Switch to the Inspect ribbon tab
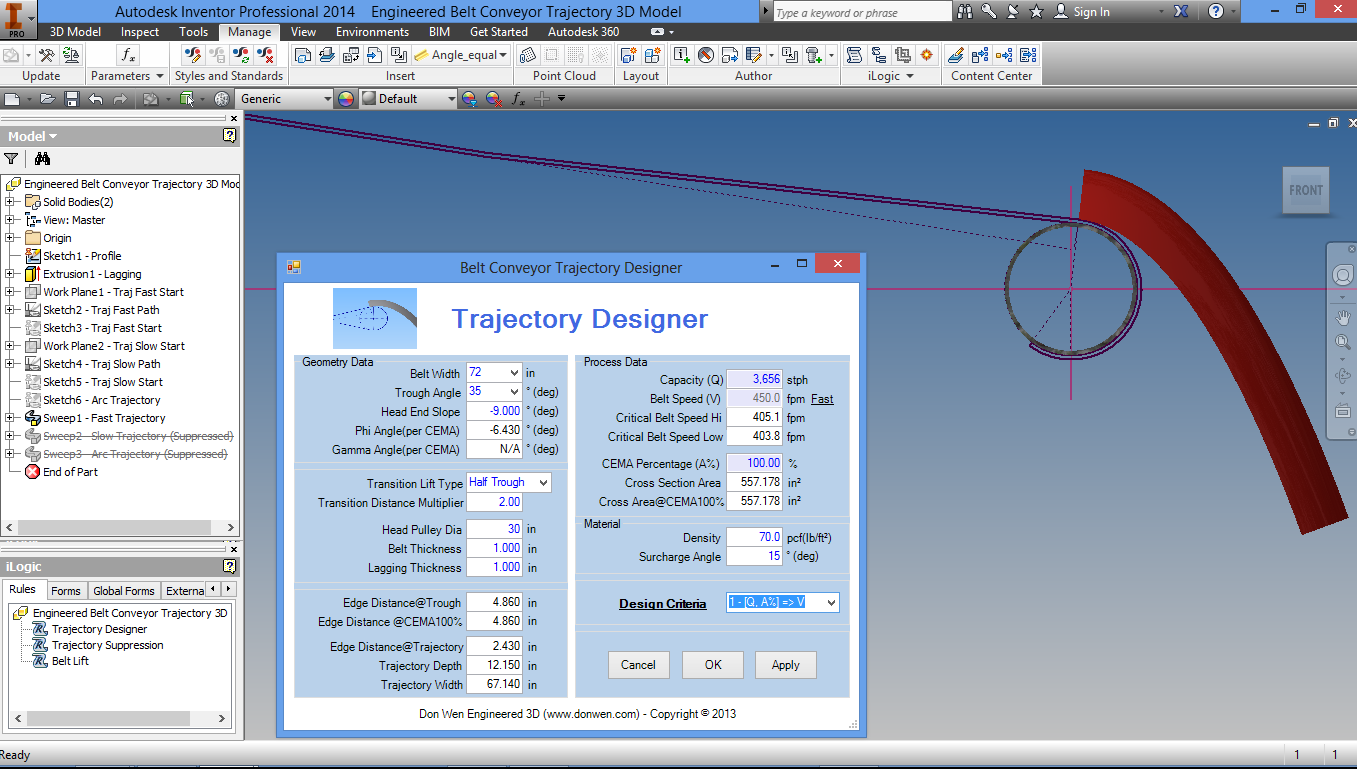1357x769 pixels. pyautogui.click(x=140, y=32)
